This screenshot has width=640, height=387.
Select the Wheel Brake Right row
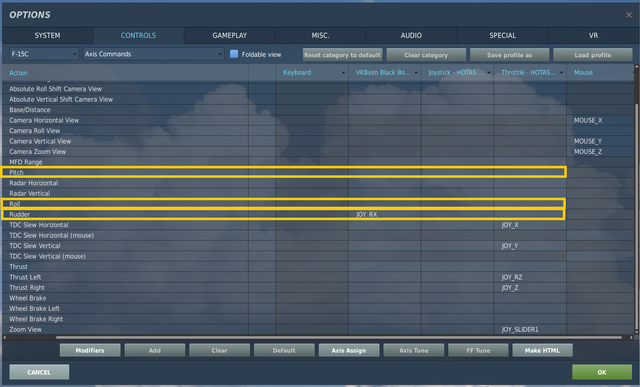pos(318,319)
